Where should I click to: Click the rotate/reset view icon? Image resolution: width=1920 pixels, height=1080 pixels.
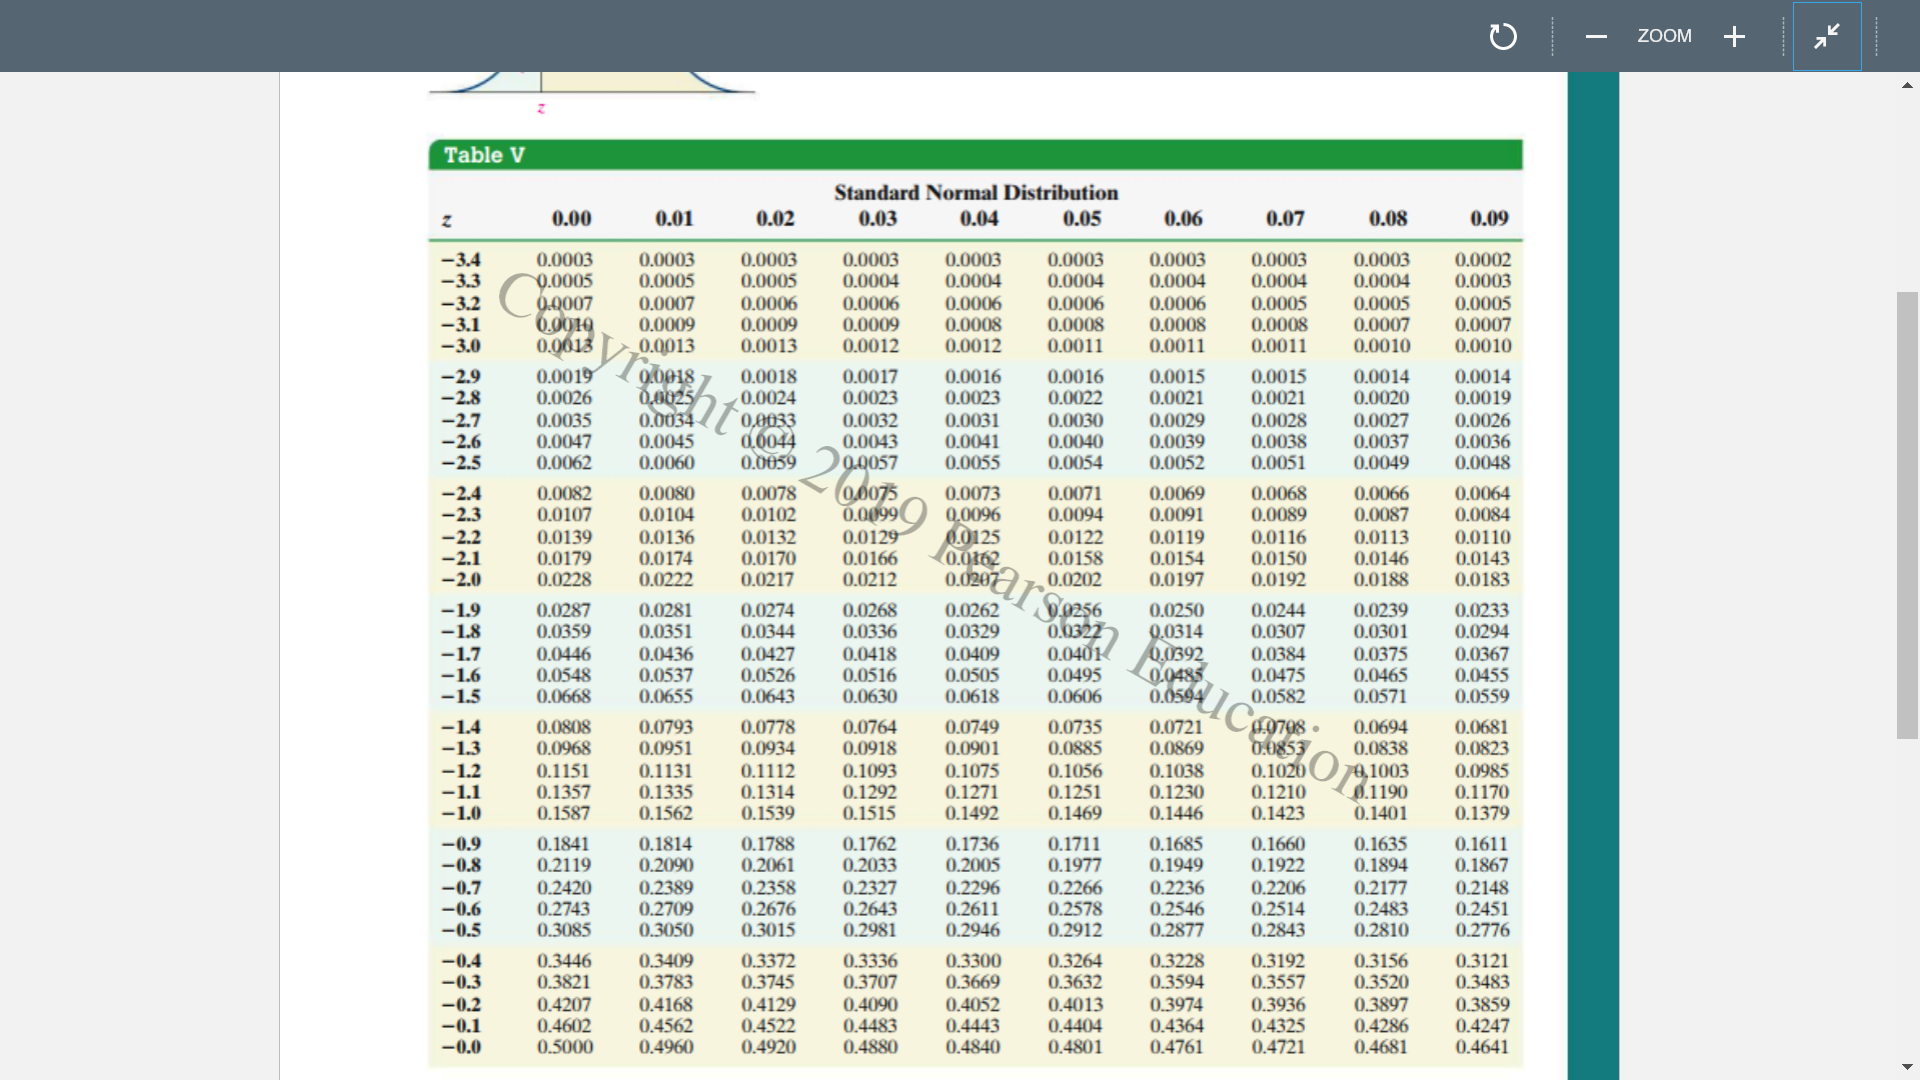click(1502, 37)
